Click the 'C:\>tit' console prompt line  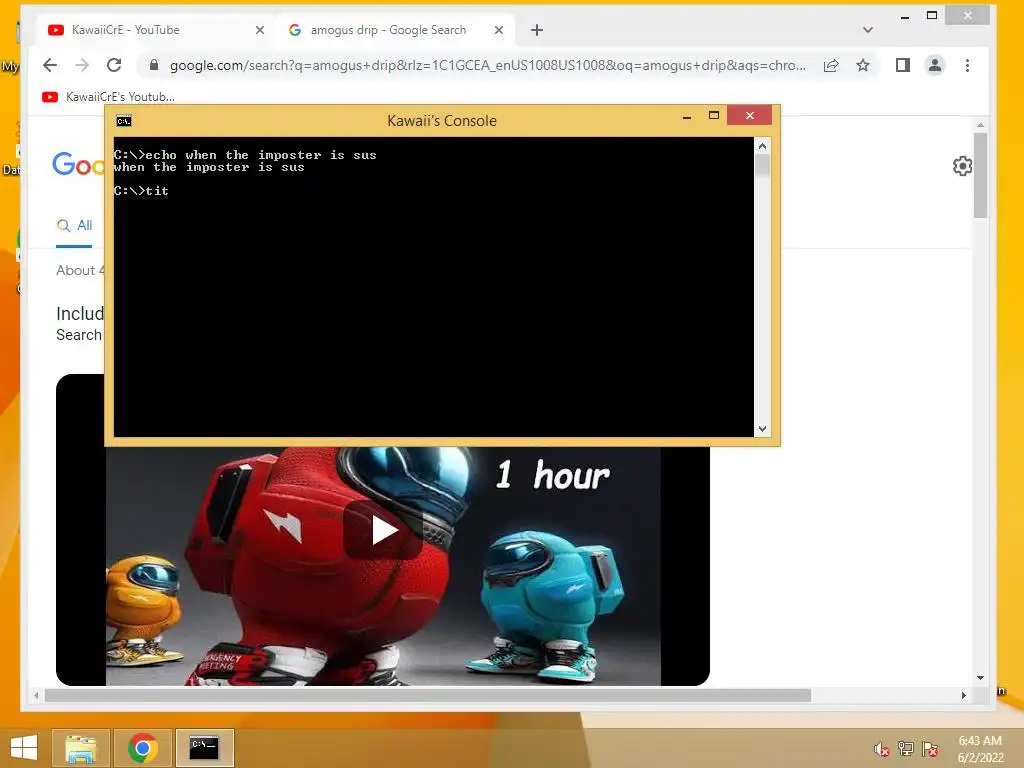click(x=141, y=191)
